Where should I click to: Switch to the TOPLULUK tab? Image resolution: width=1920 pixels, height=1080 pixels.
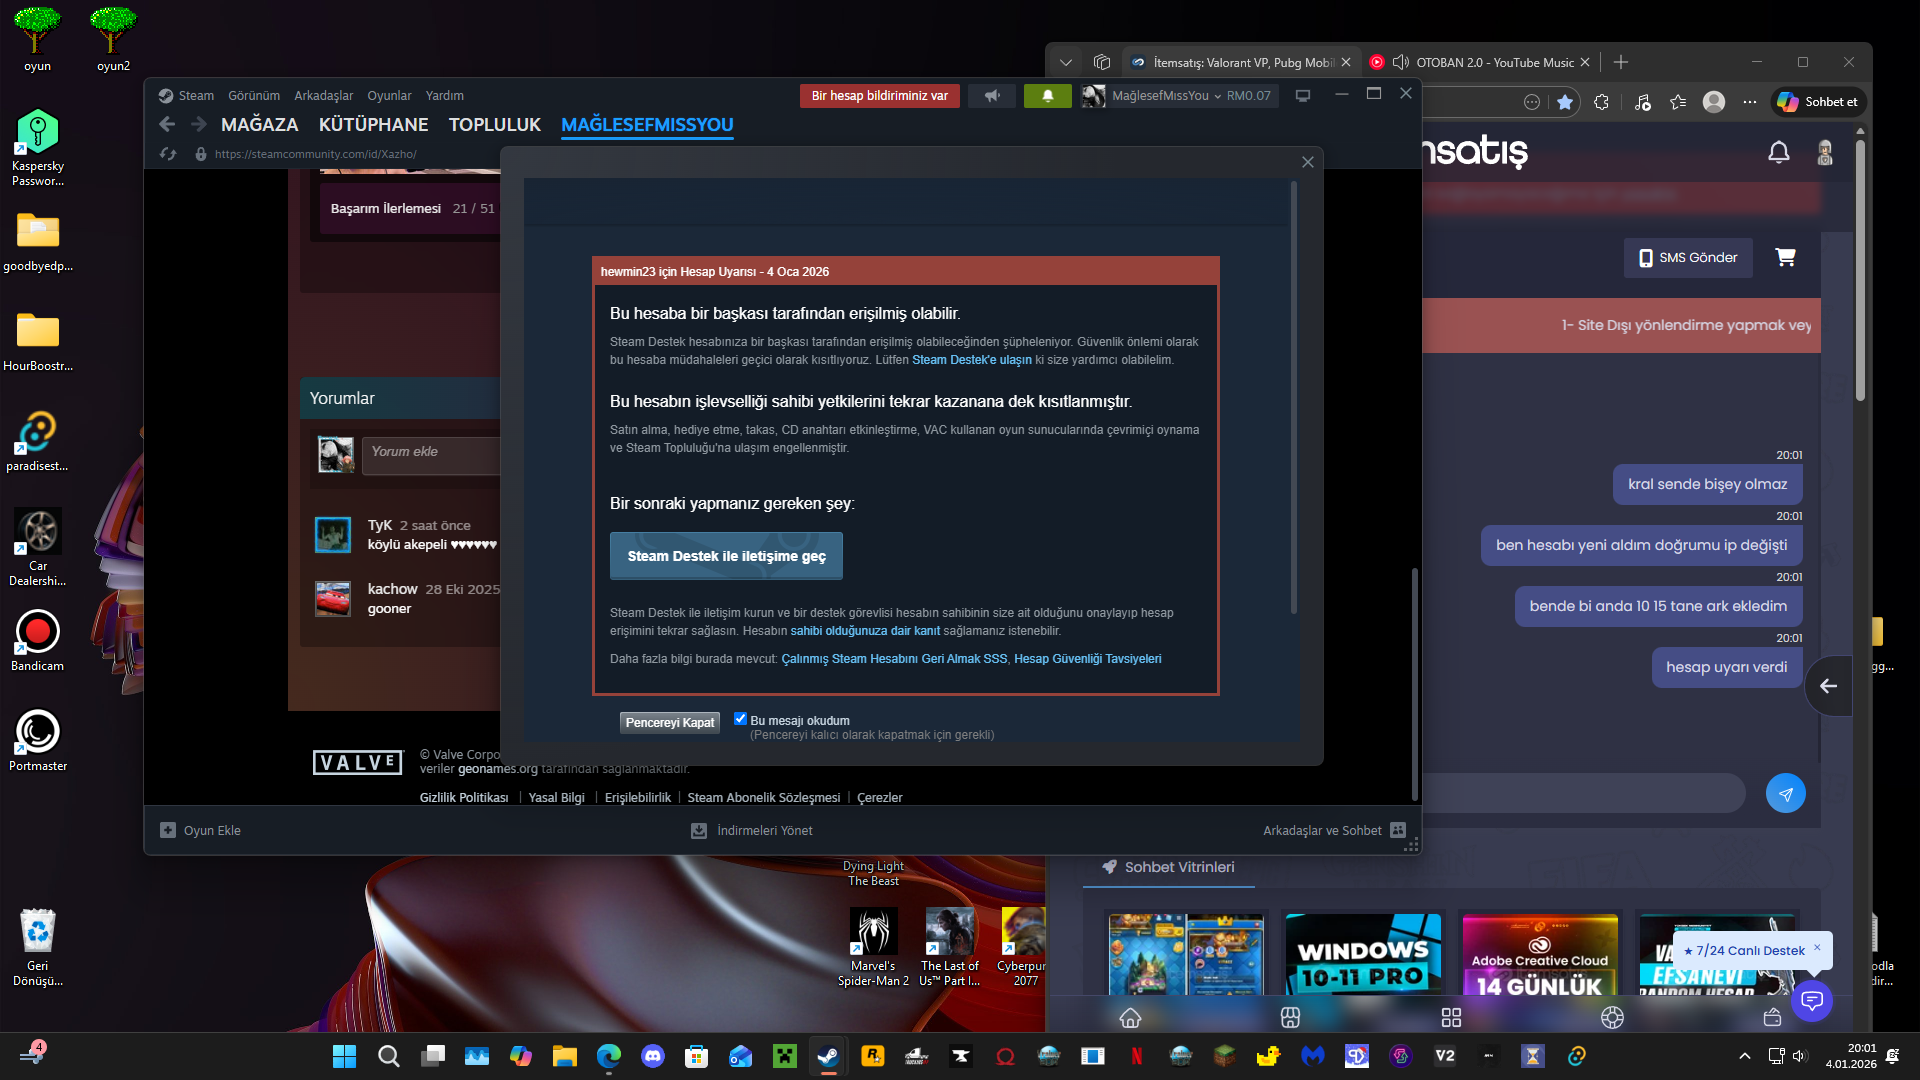(x=495, y=125)
